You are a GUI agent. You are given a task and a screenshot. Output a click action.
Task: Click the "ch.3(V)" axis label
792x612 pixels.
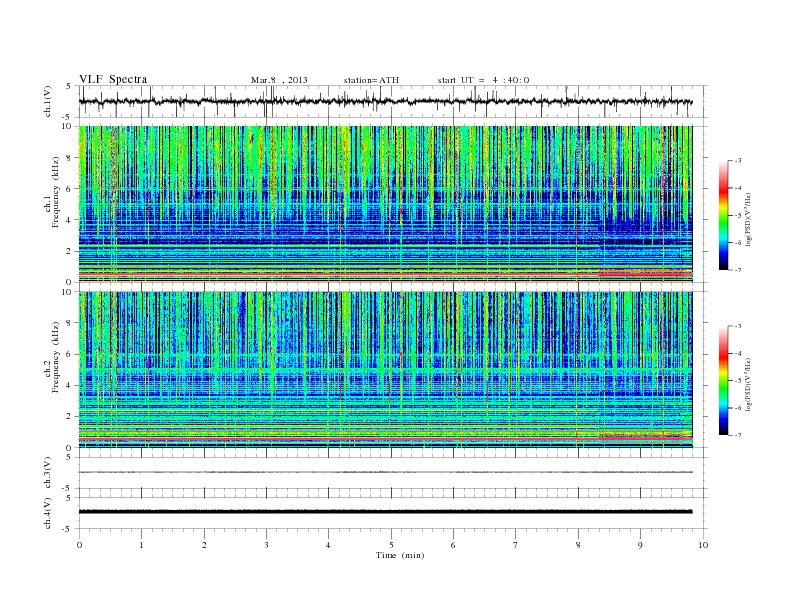[48, 473]
